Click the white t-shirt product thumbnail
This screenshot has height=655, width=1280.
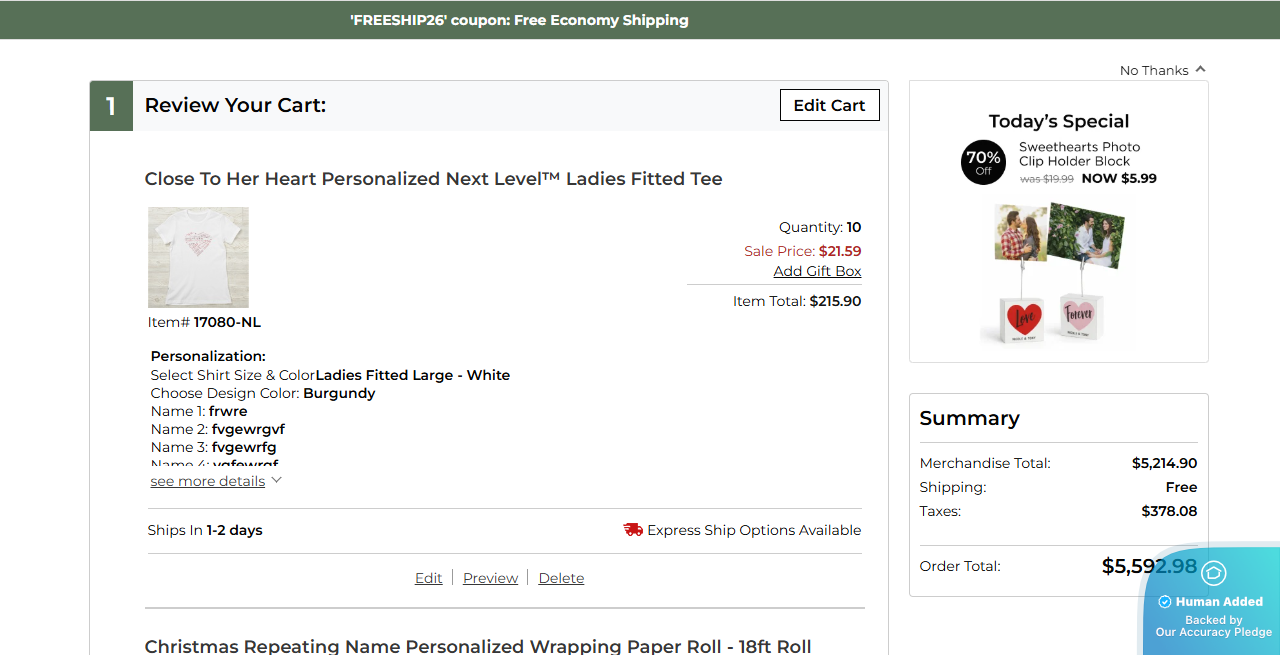(x=198, y=257)
